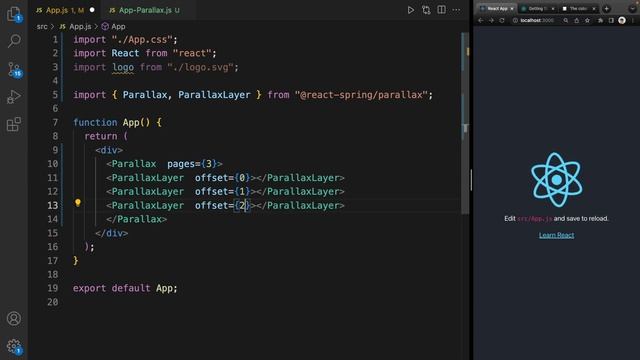Toggle the browser side panel icon
This screenshot has height=360, width=640.
click(611, 20)
